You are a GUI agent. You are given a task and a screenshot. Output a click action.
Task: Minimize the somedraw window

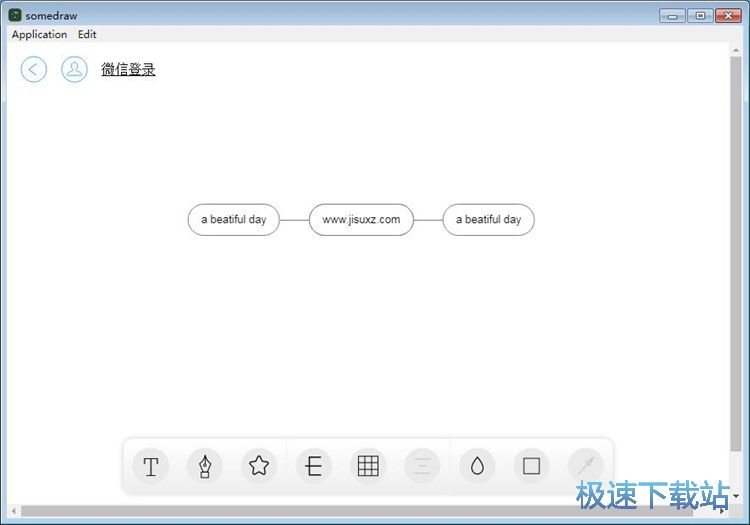pos(673,16)
